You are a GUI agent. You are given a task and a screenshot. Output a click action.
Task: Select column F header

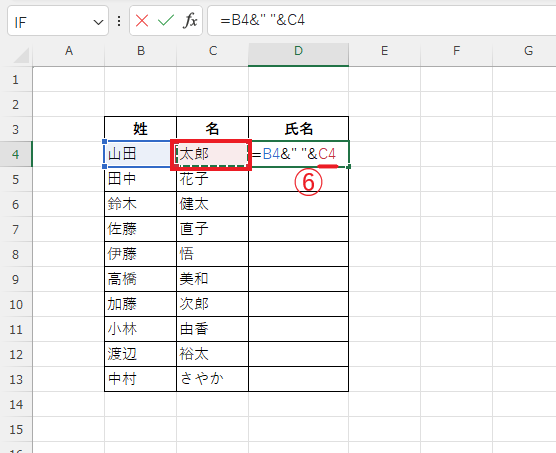coord(456,51)
